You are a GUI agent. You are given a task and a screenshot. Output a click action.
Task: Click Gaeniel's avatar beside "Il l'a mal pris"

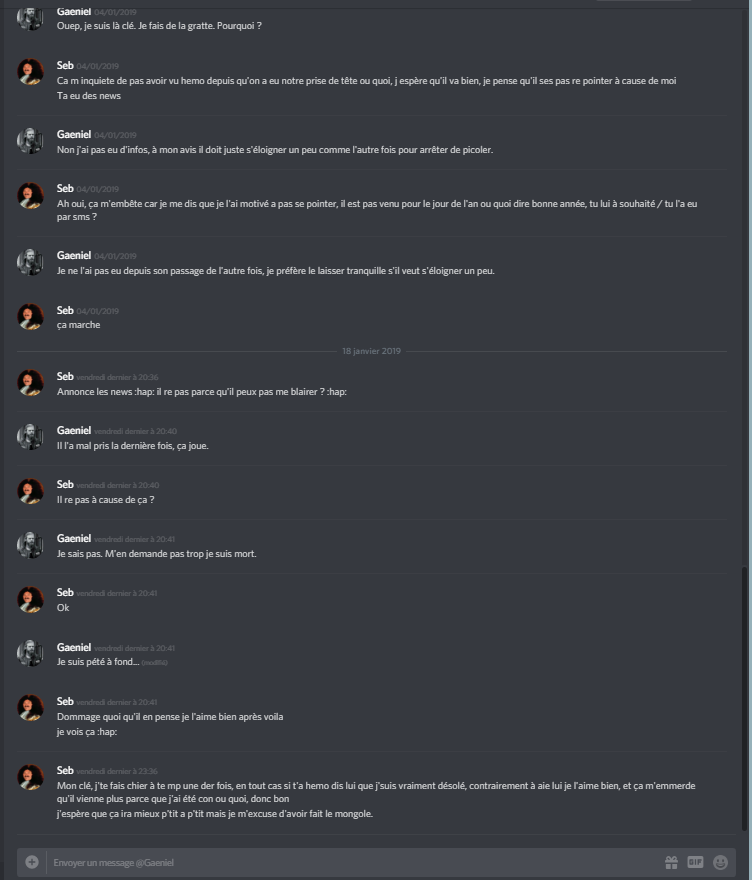(30, 437)
